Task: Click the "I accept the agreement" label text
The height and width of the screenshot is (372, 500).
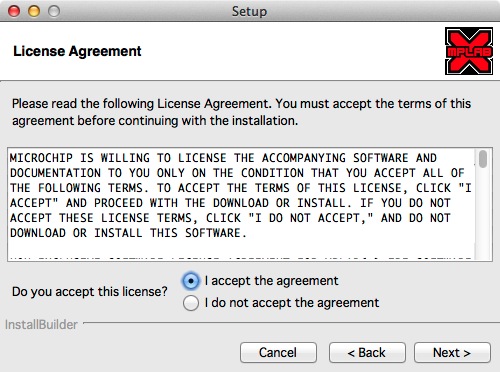Action: (271, 281)
